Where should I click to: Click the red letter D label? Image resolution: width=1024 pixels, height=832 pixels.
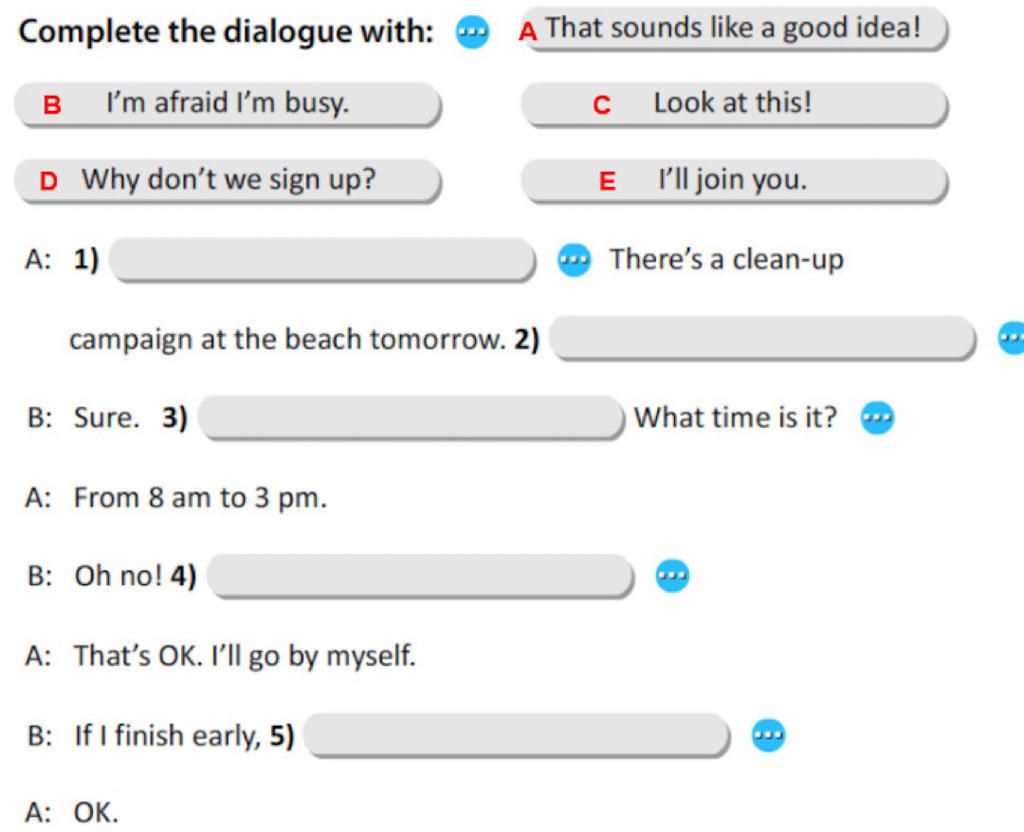click(x=49, y=181)
